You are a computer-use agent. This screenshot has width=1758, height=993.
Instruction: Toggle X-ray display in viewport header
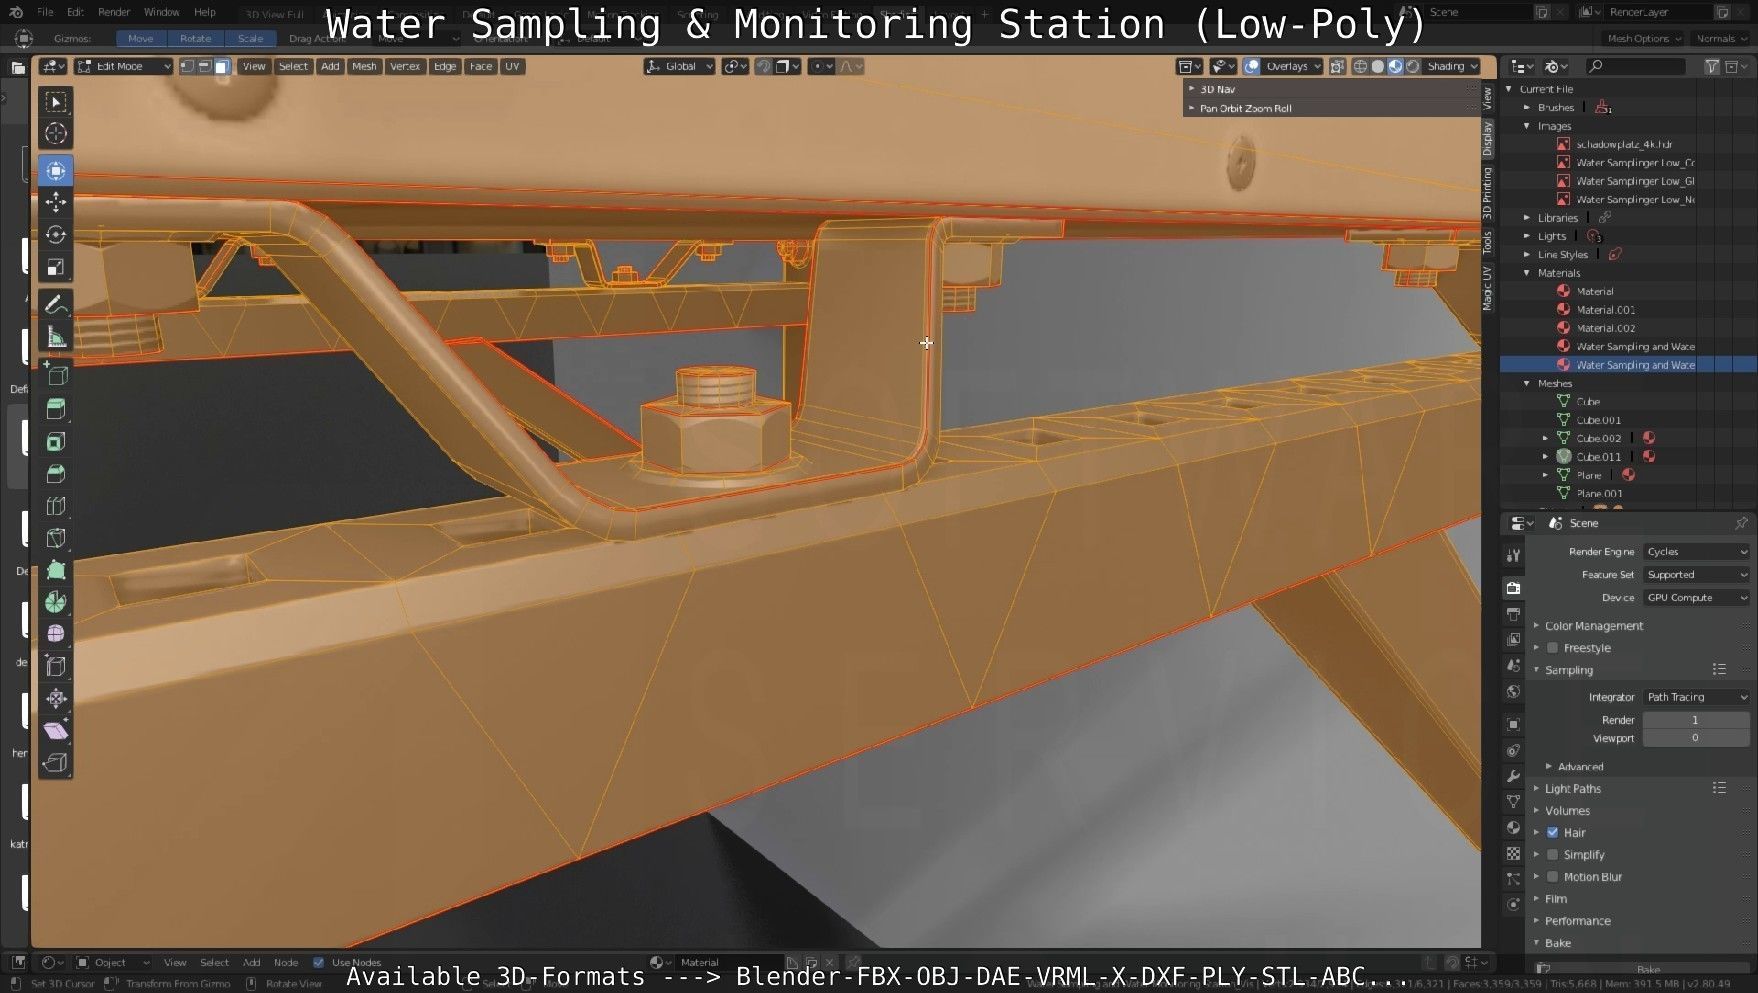(x=1338, y=66)
